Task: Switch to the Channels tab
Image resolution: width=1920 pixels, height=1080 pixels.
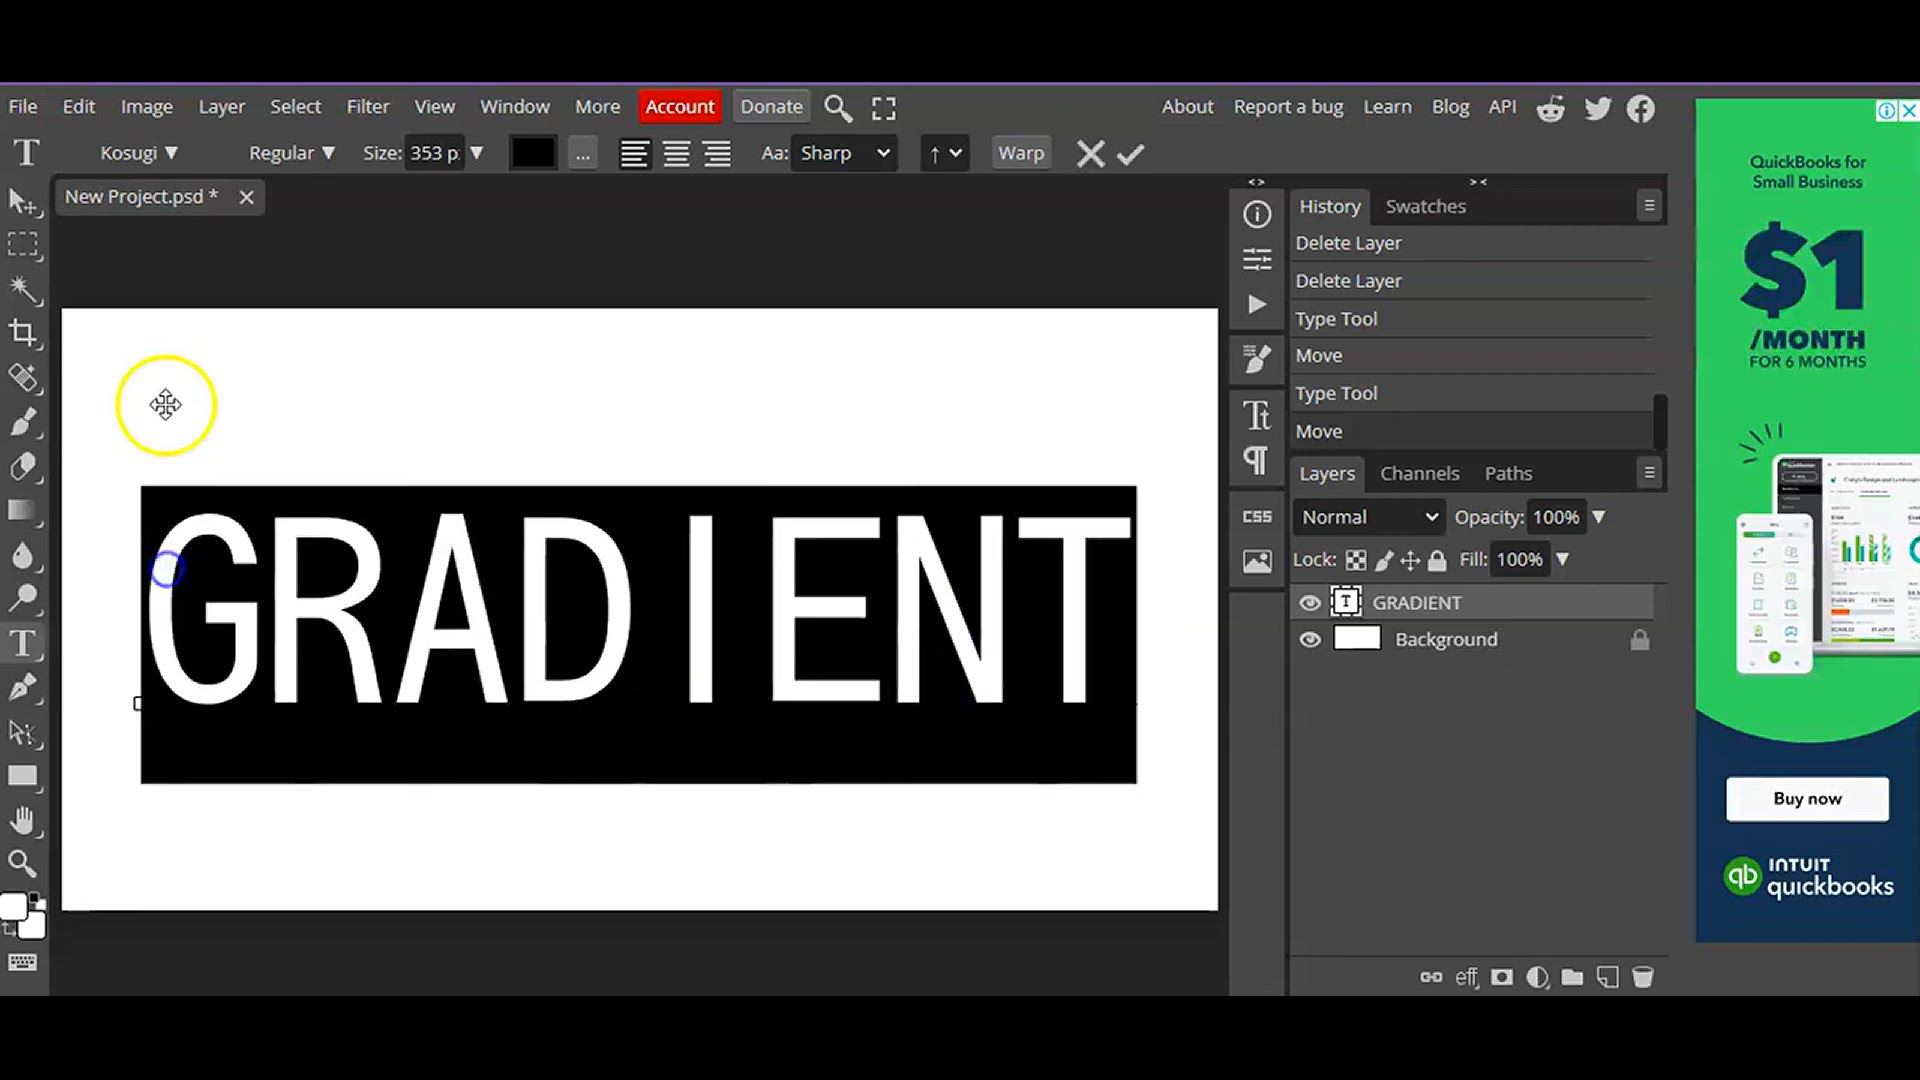Action: [x=1419, y=474]
